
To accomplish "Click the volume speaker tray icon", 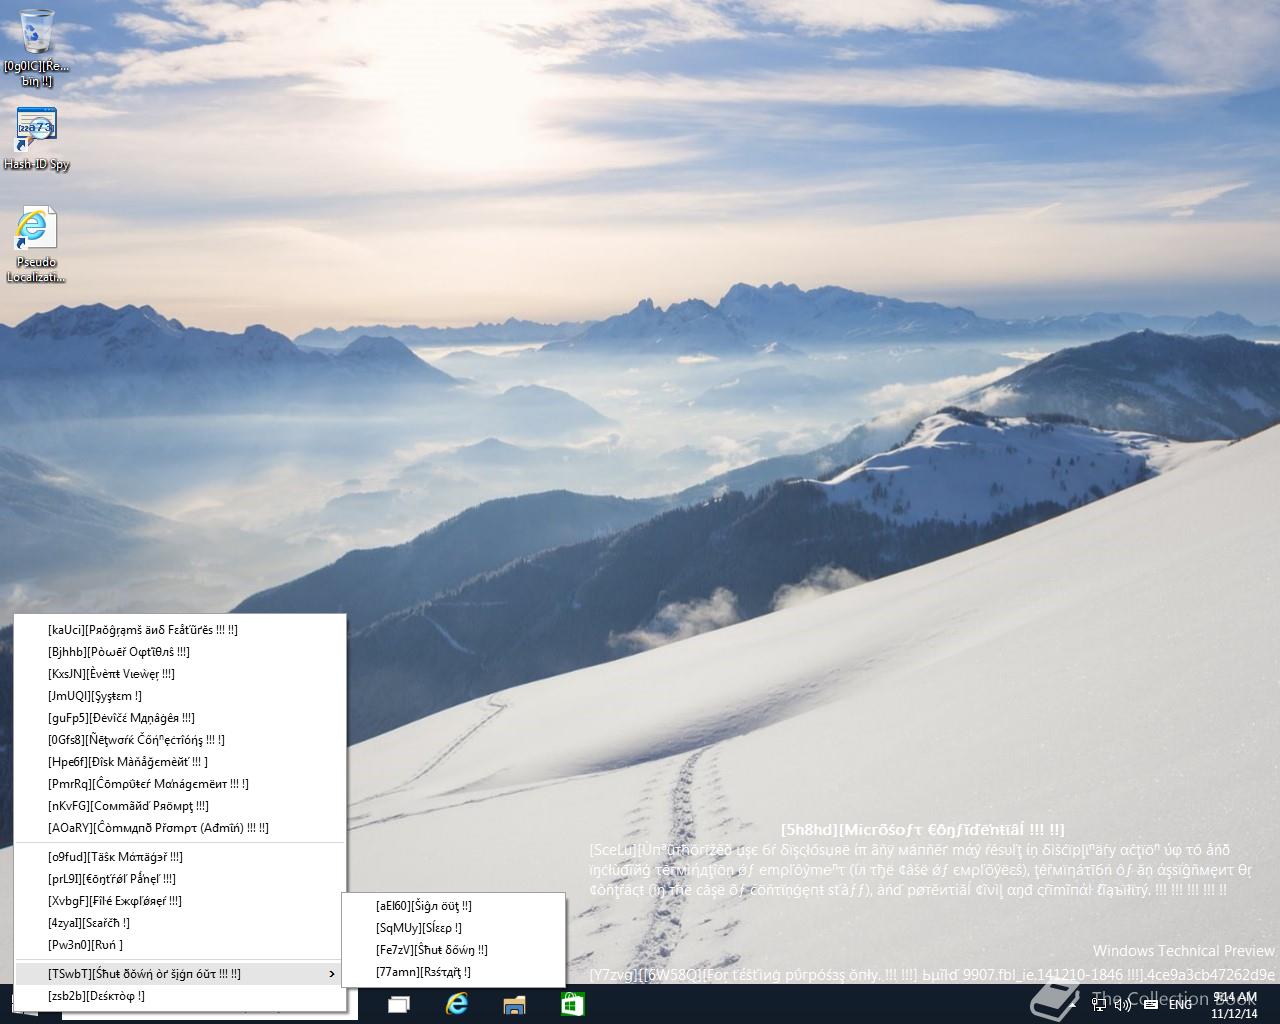I will 1123,1004.
